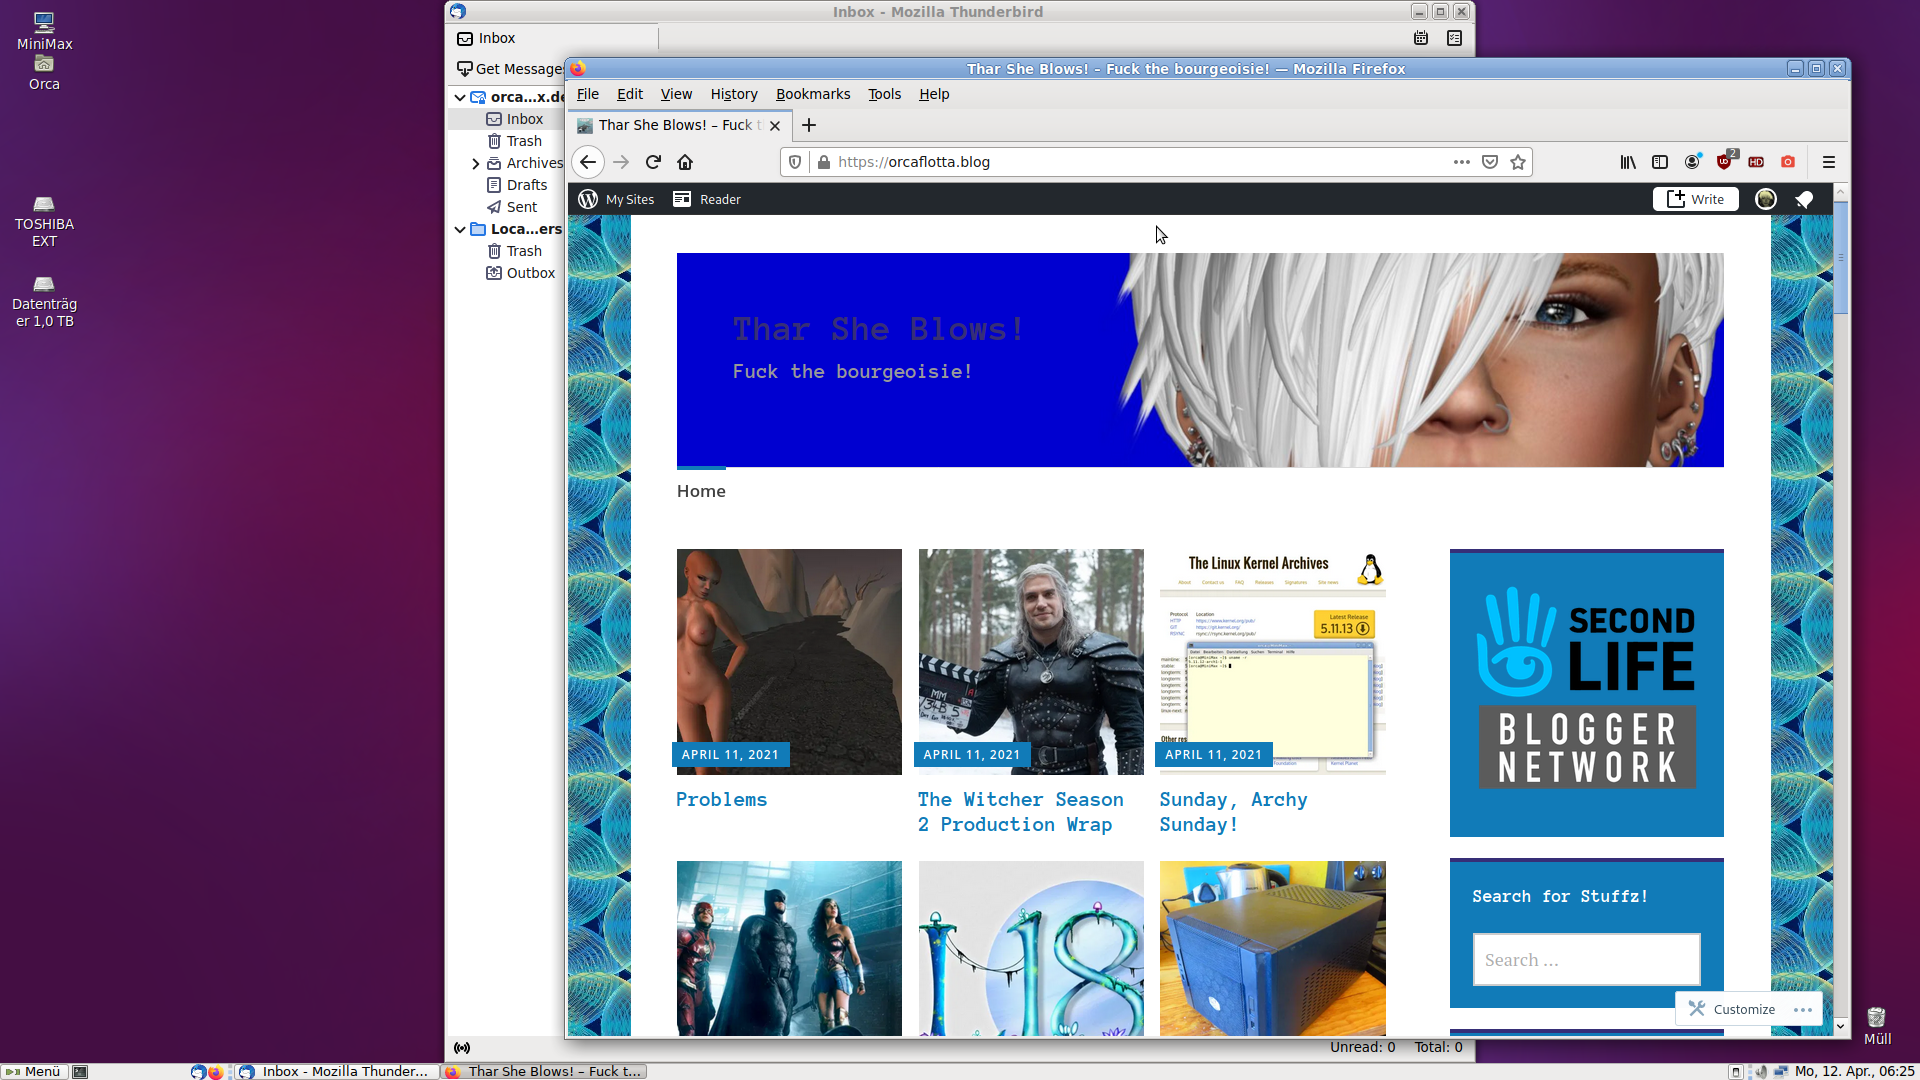Open the Help menu in Firefox
The width and height of the screenshot is (1920, 1080).
pos(934,94)
